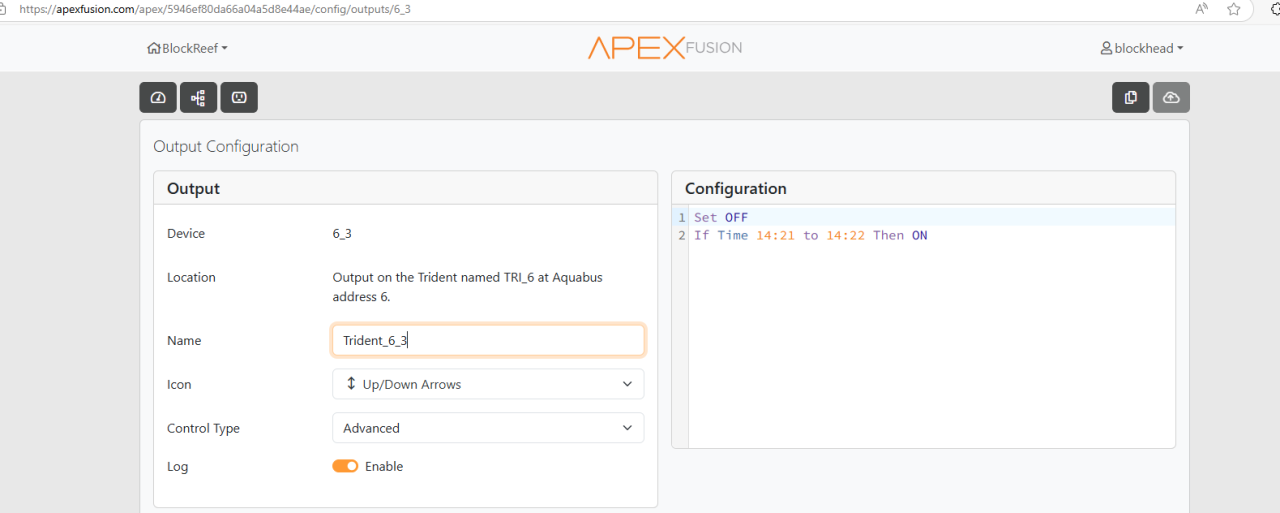
Task: Click the 'Enable' label next to Log
Action: pyautogui.click(x=384, y=466)
